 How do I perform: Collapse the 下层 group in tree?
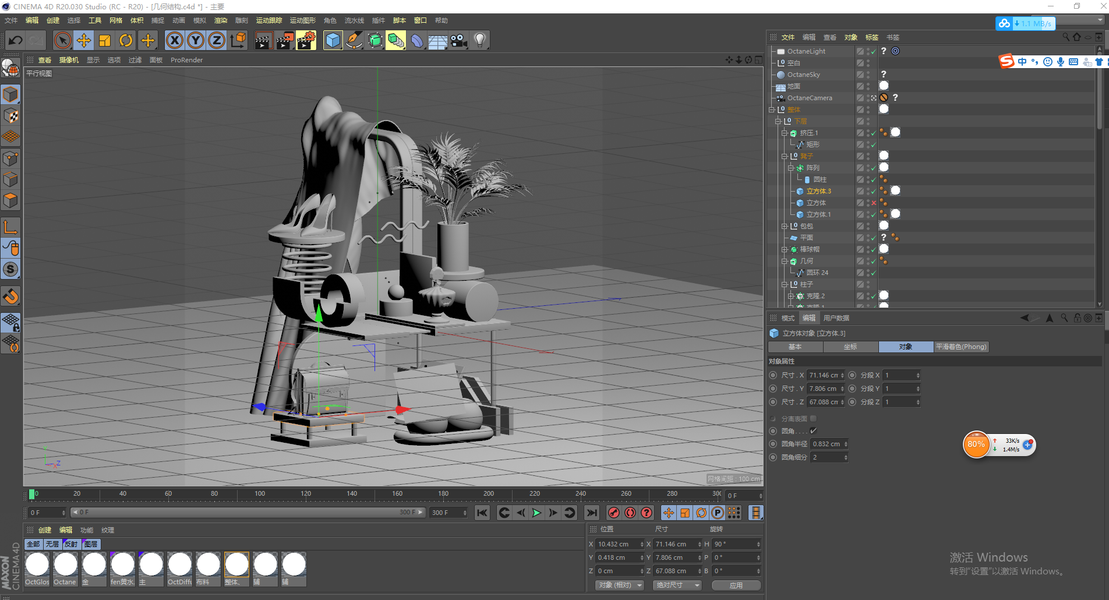click(x=778, y=121)
